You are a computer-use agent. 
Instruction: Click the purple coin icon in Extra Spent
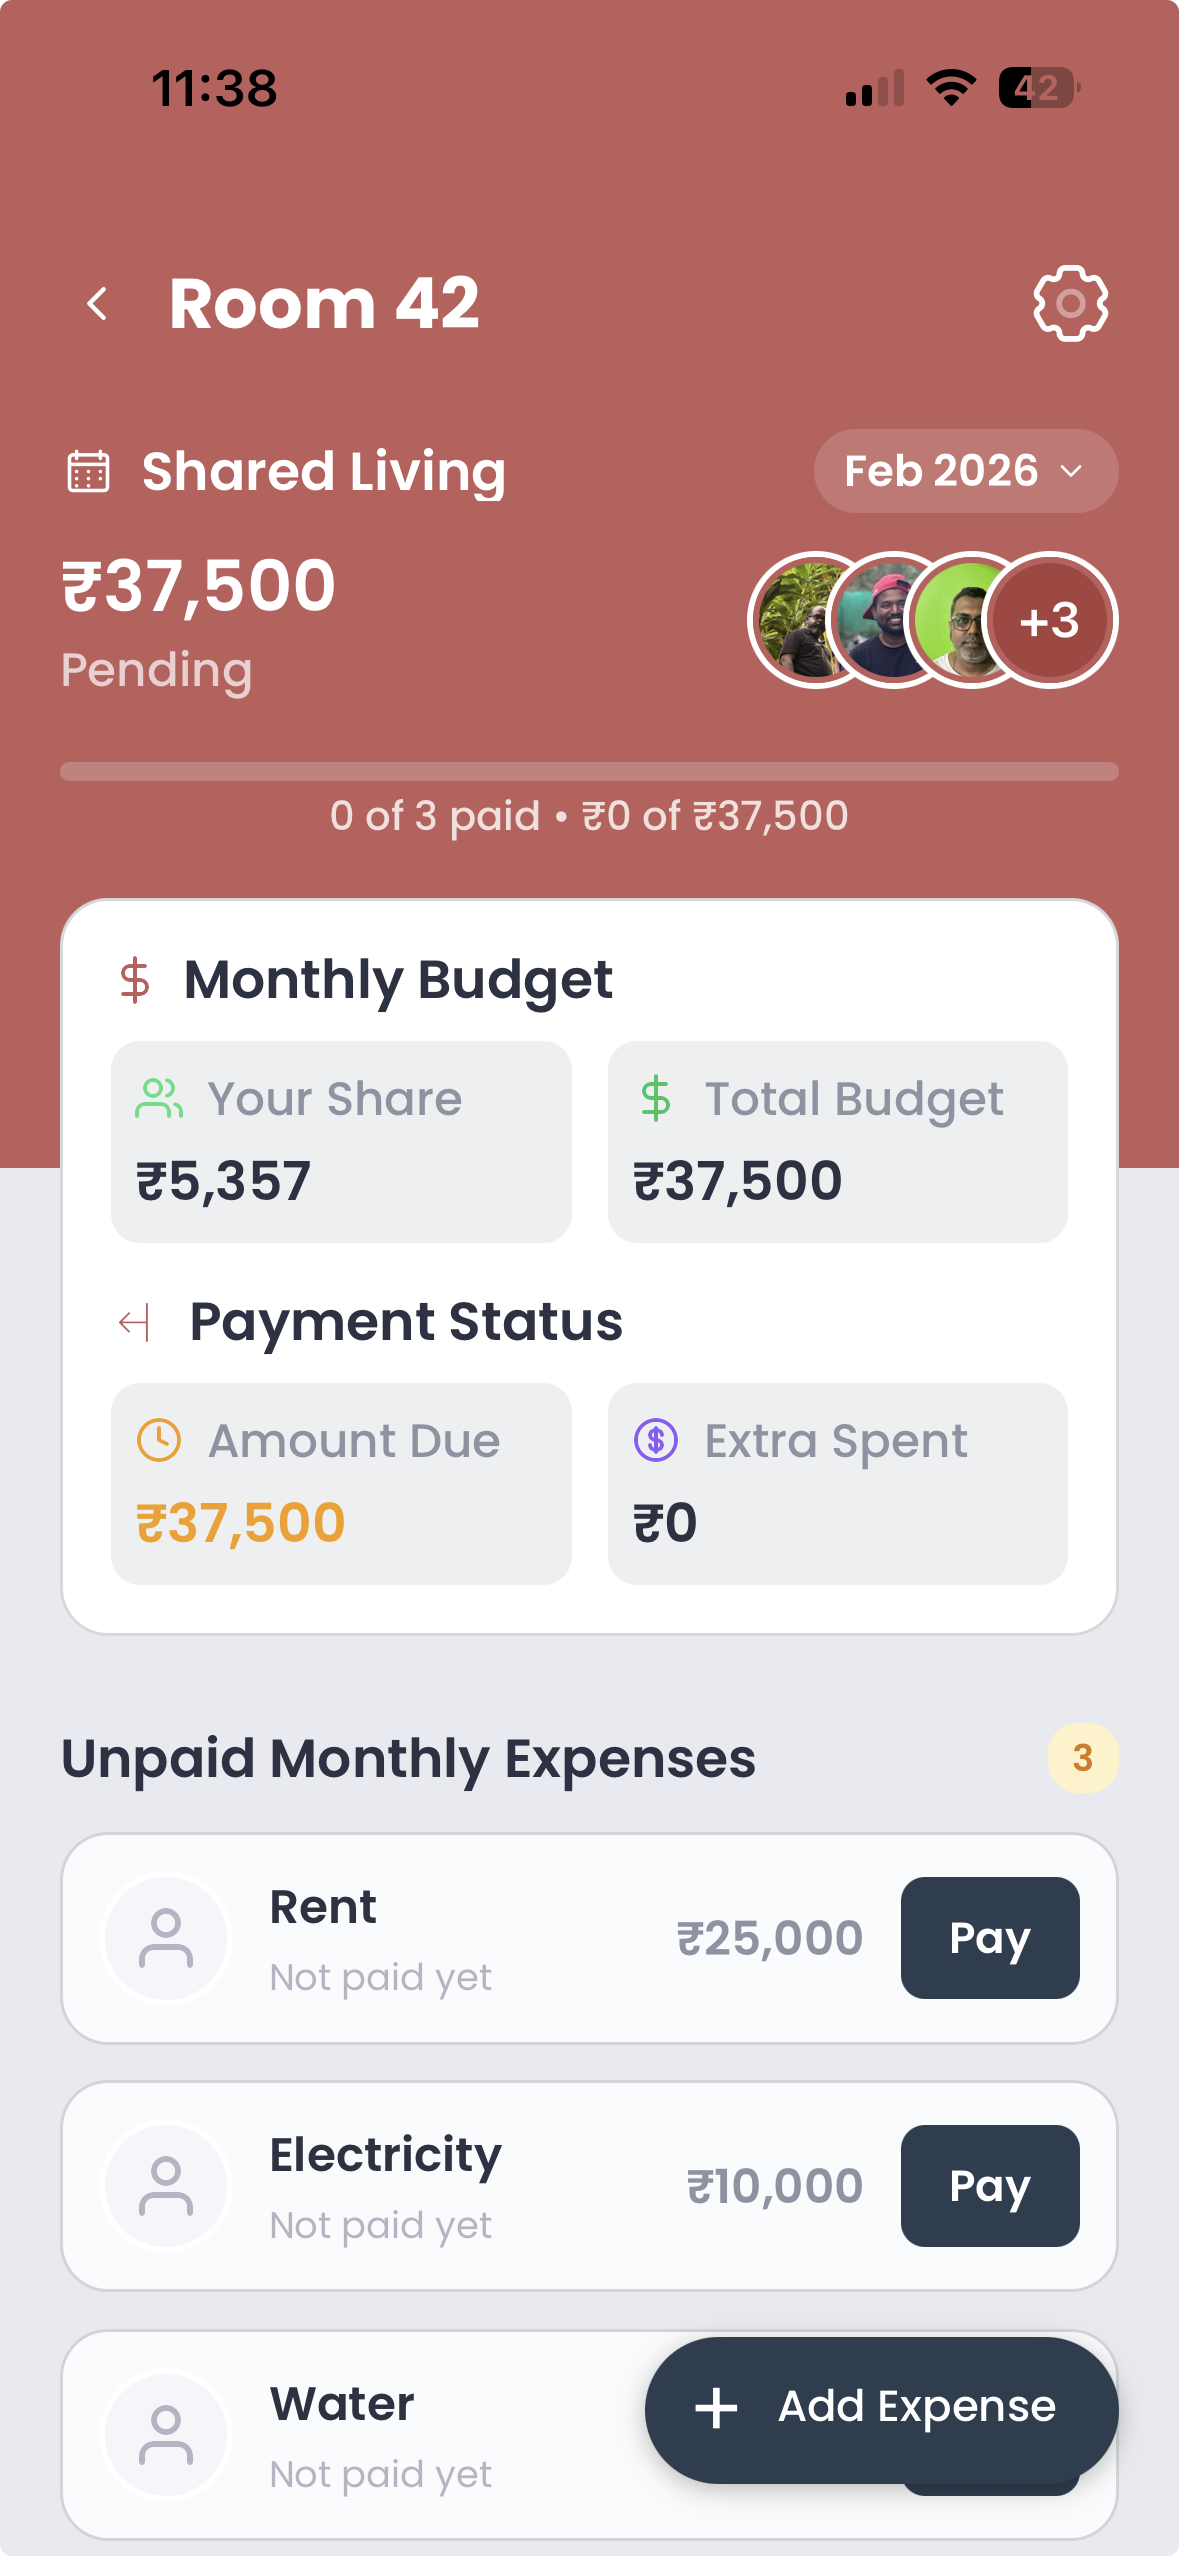(657, 1440)
